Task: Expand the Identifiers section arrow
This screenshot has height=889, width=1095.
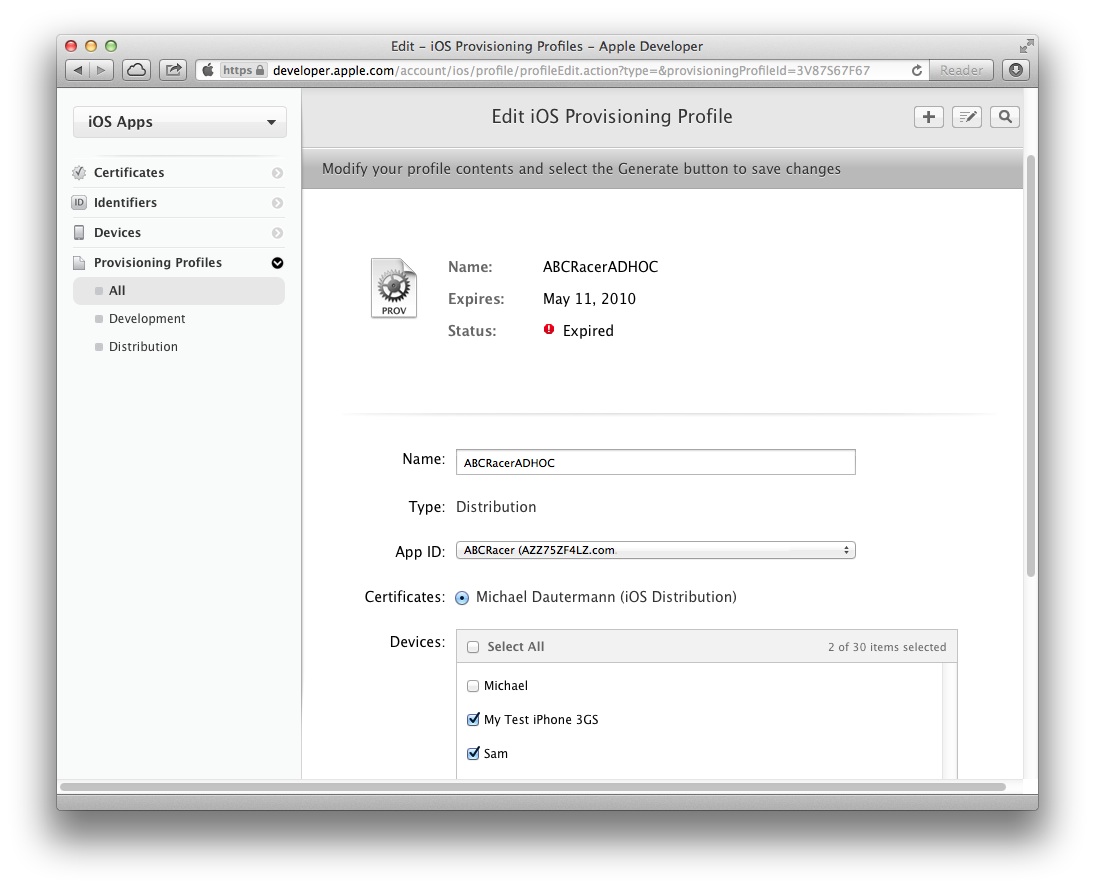Action: click(277, 203)
